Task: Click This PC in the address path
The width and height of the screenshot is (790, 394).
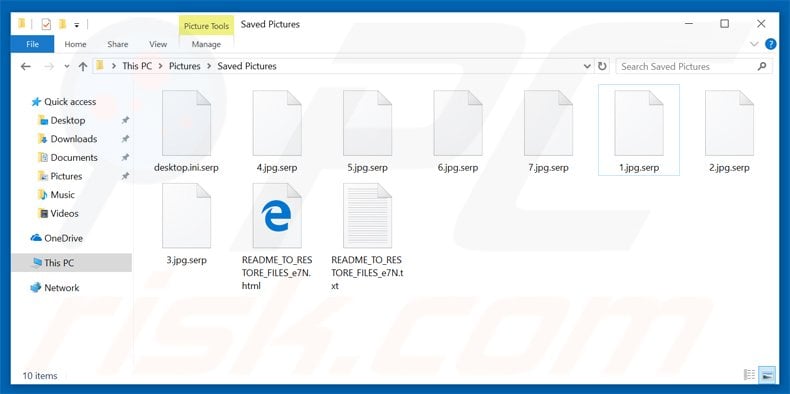Action: 137,66
